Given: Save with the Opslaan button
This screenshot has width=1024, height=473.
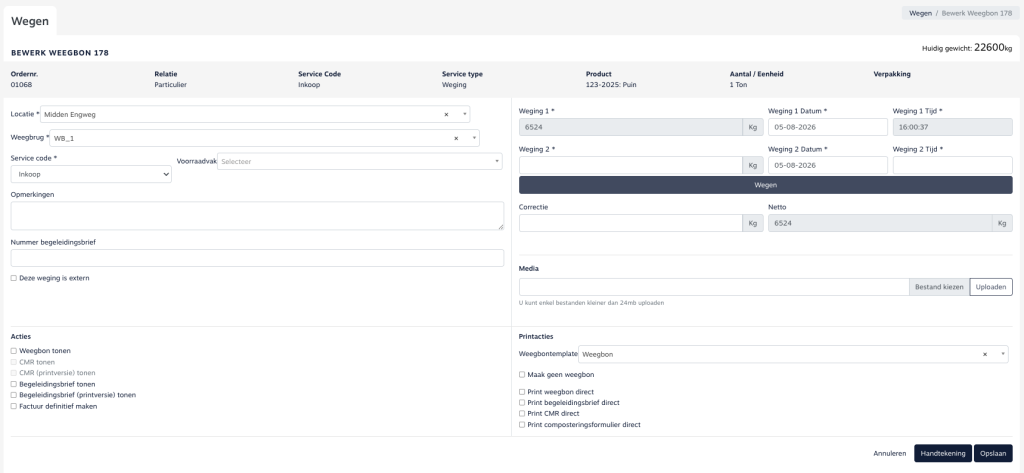Looking at the screenshot, I should (993, 453).
